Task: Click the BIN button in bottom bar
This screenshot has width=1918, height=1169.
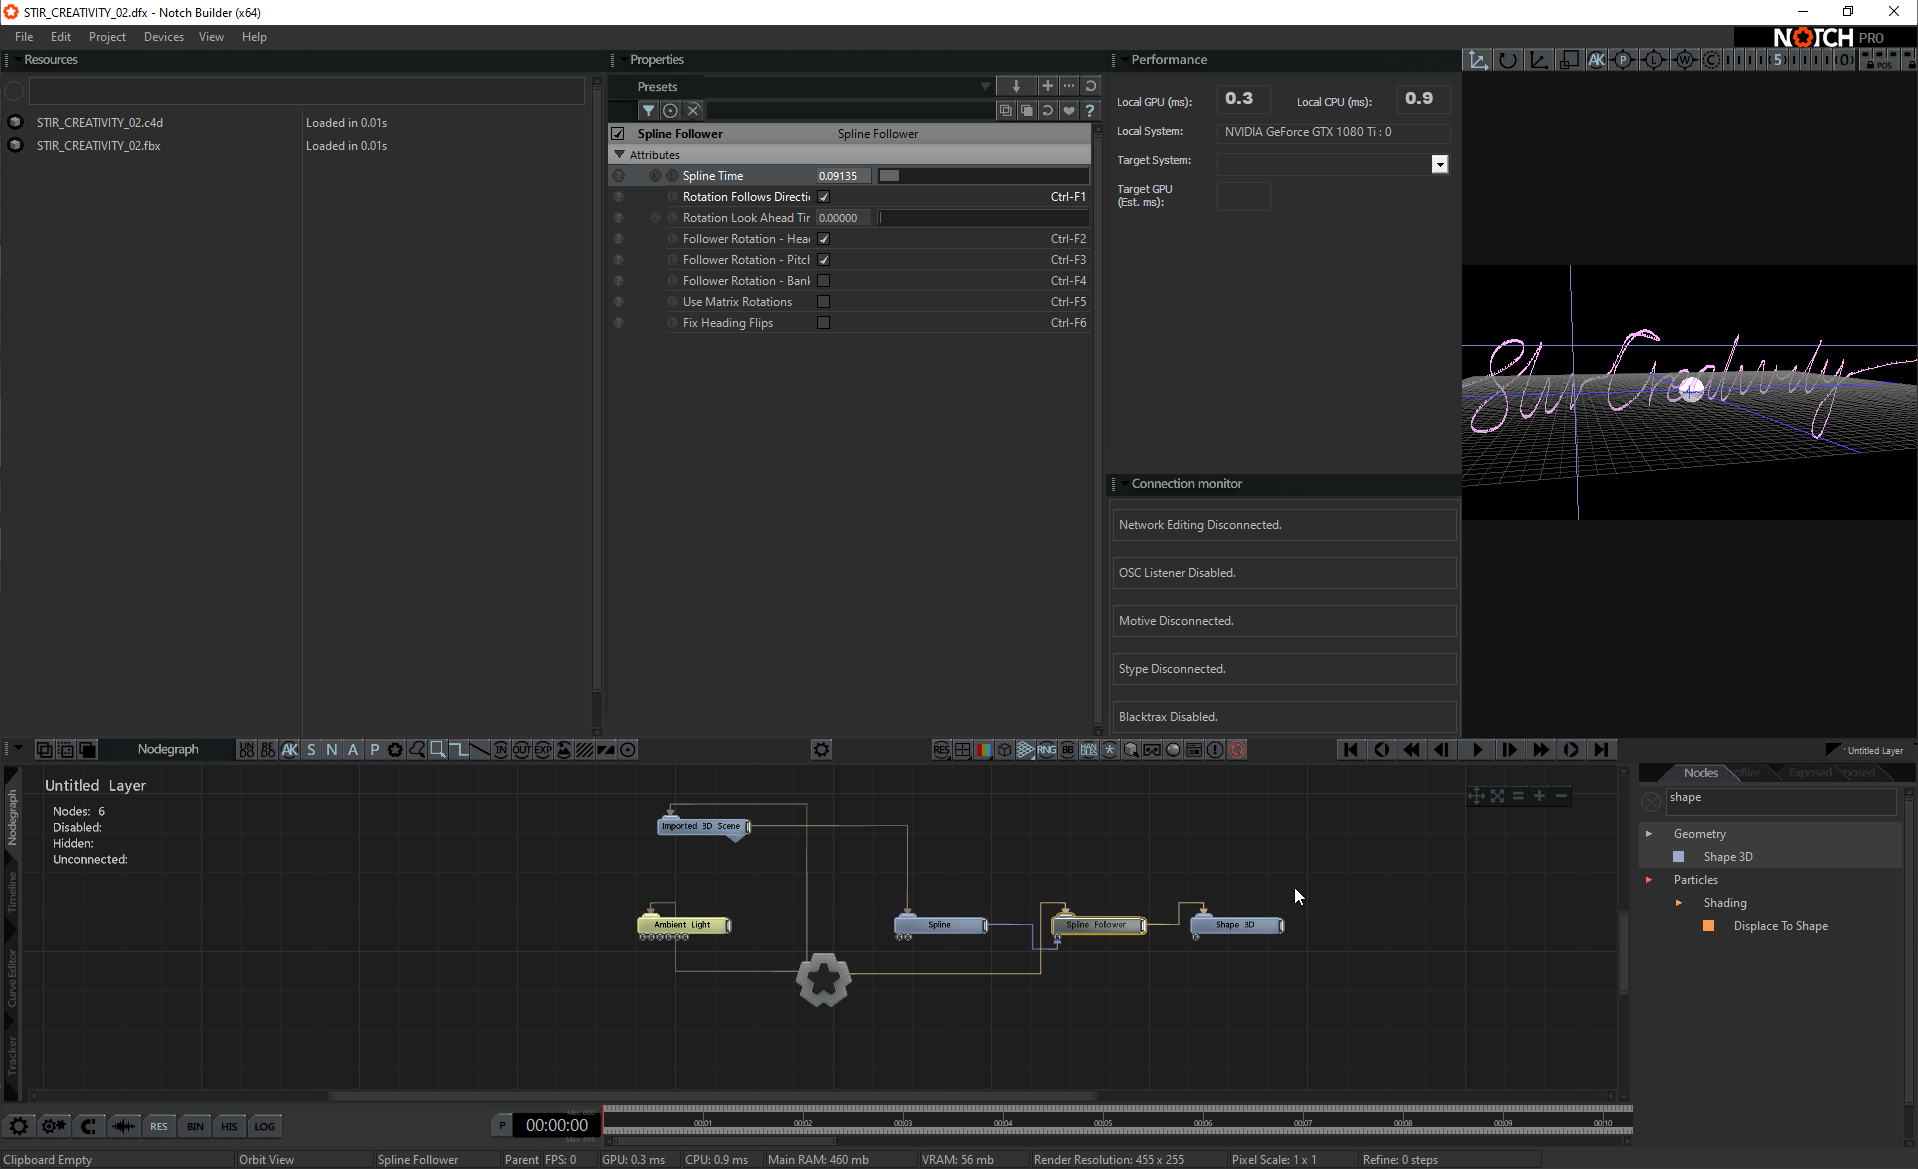Action: tap(195, 1127)
